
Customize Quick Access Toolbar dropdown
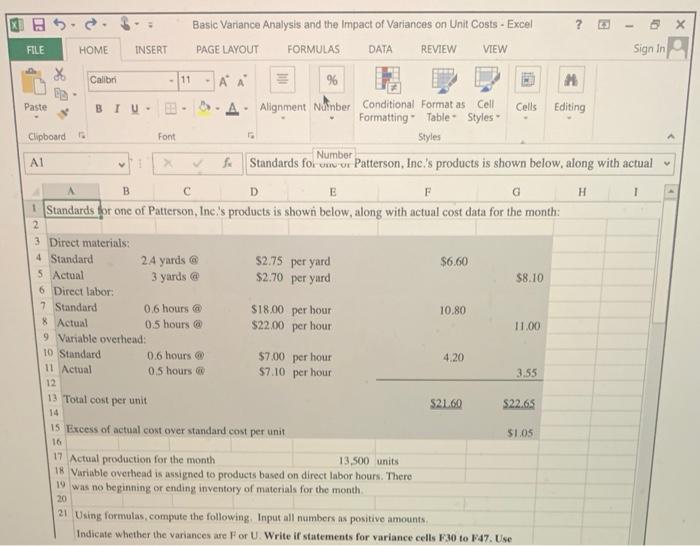click(150, 25)
